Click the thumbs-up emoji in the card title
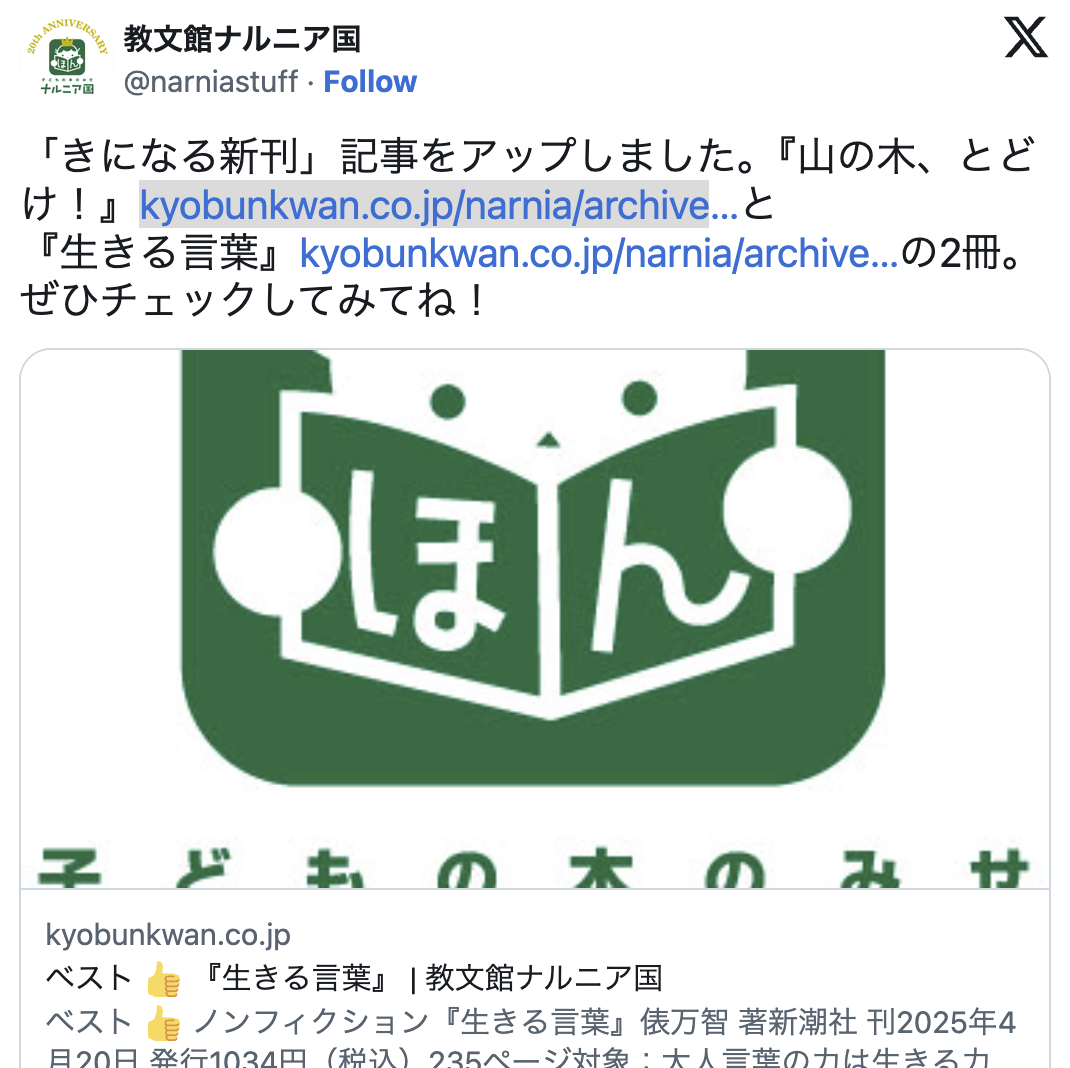This screenshot has height=1068, width=1070. [x=164, y=979]
